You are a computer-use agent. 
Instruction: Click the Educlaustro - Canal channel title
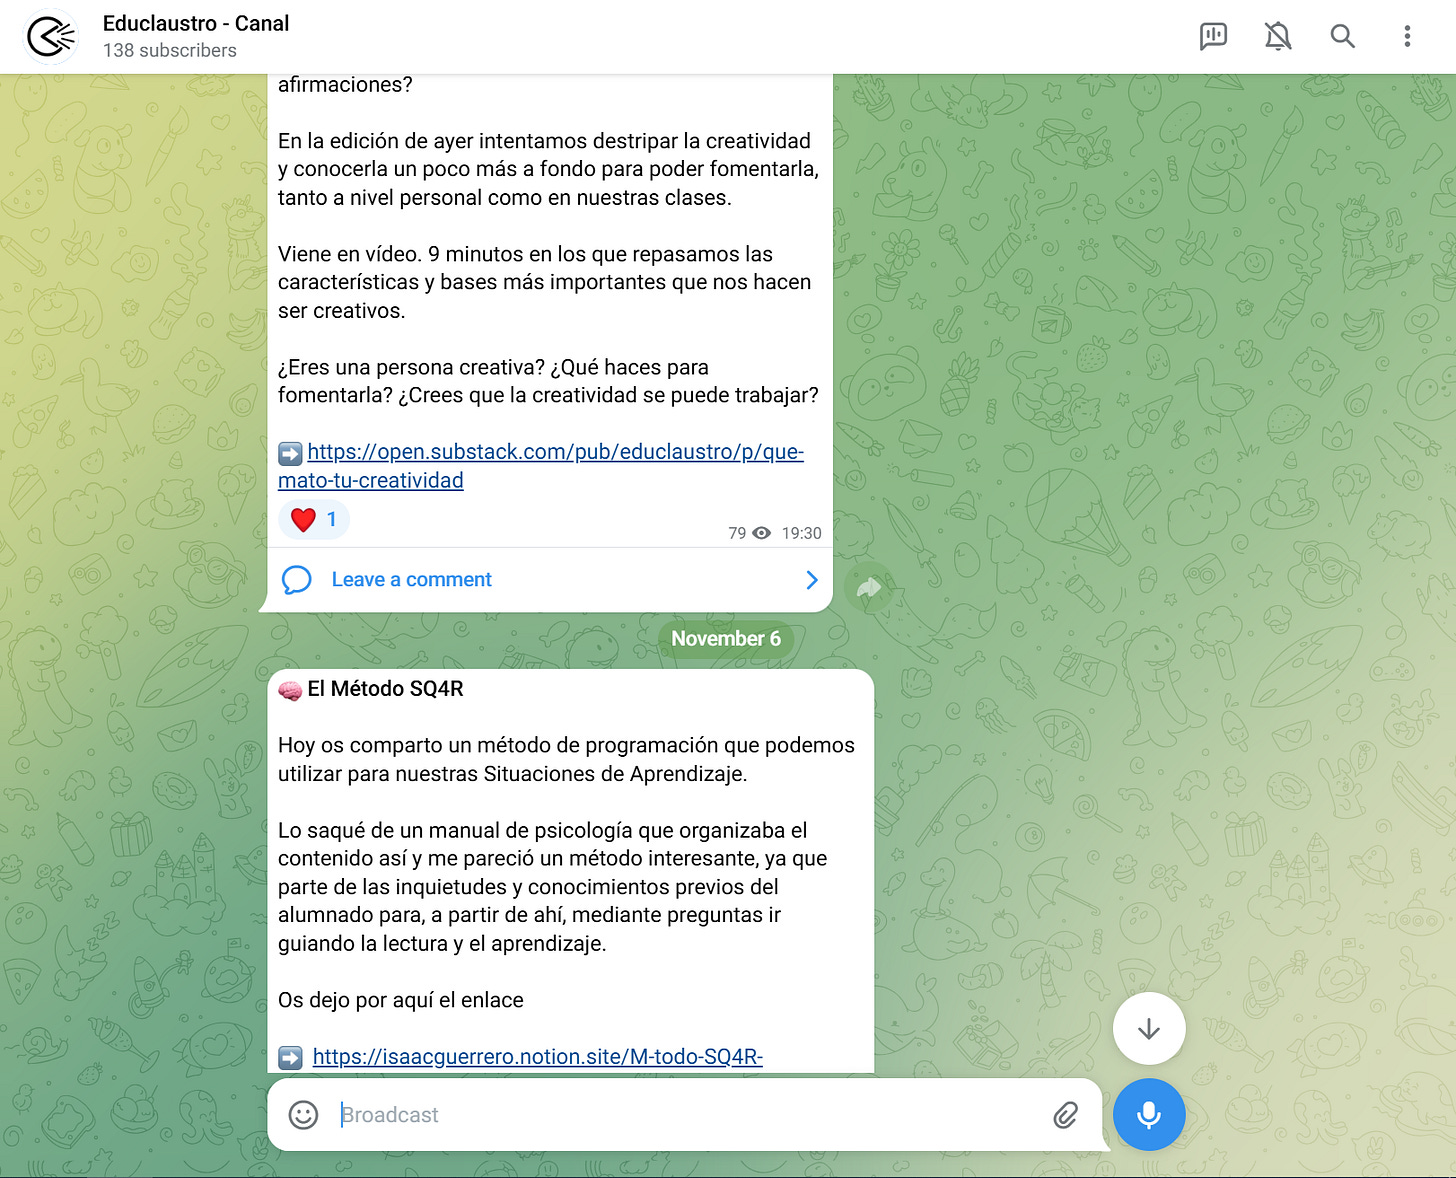[x=196, y=24]
